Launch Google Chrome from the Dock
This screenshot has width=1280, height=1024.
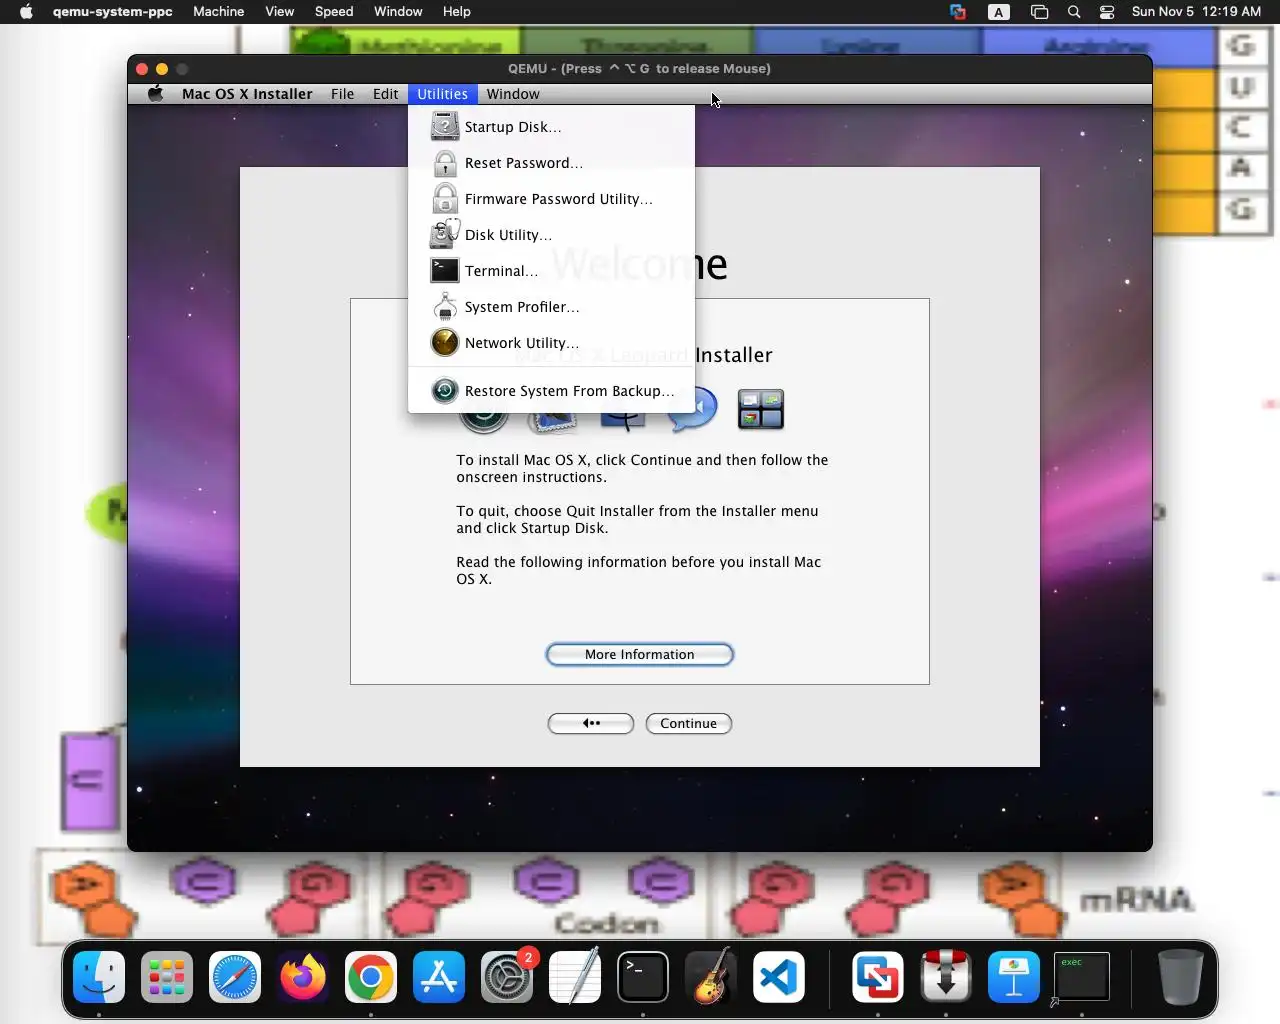pos(371,977)
